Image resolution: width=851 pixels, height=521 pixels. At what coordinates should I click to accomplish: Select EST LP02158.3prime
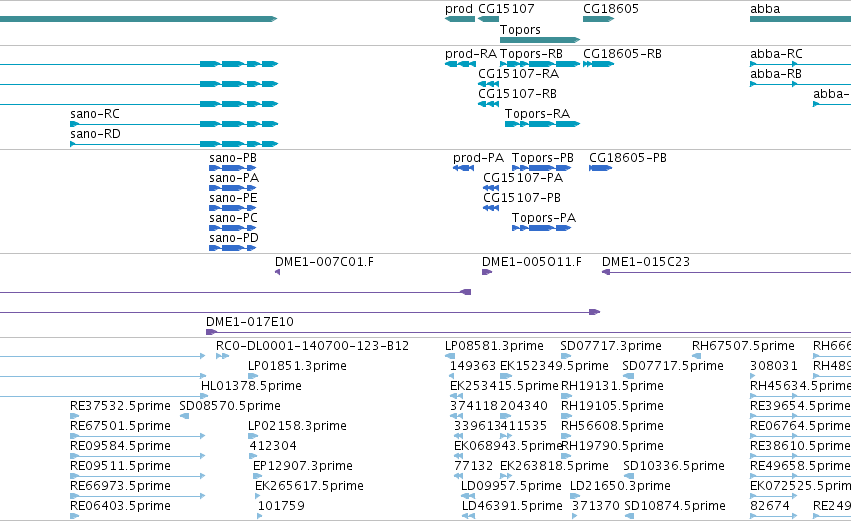(253, 437)
